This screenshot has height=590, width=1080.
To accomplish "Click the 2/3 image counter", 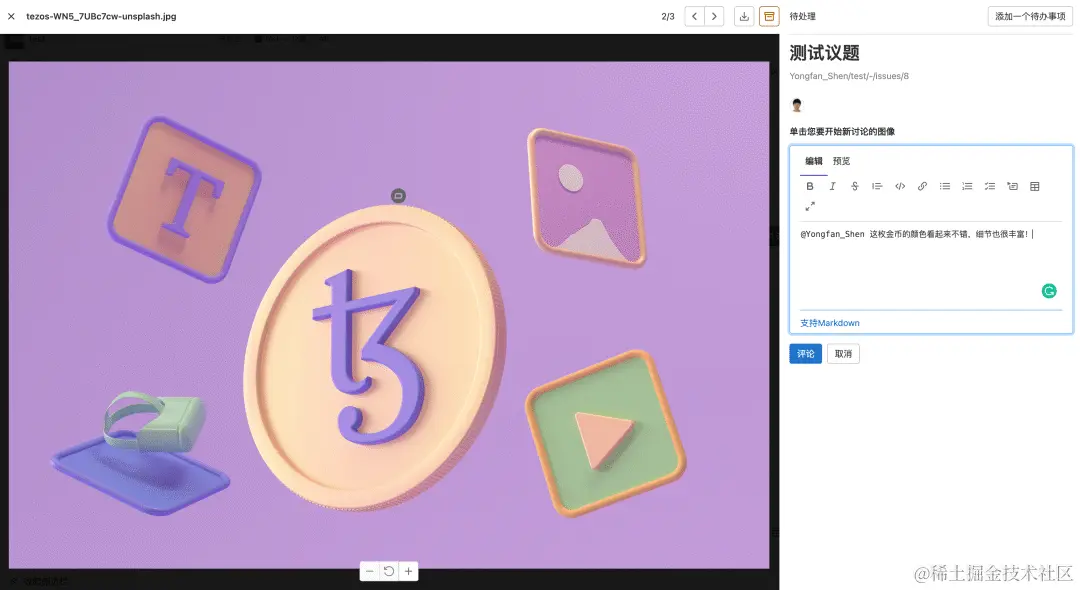I will coord(667,17).
